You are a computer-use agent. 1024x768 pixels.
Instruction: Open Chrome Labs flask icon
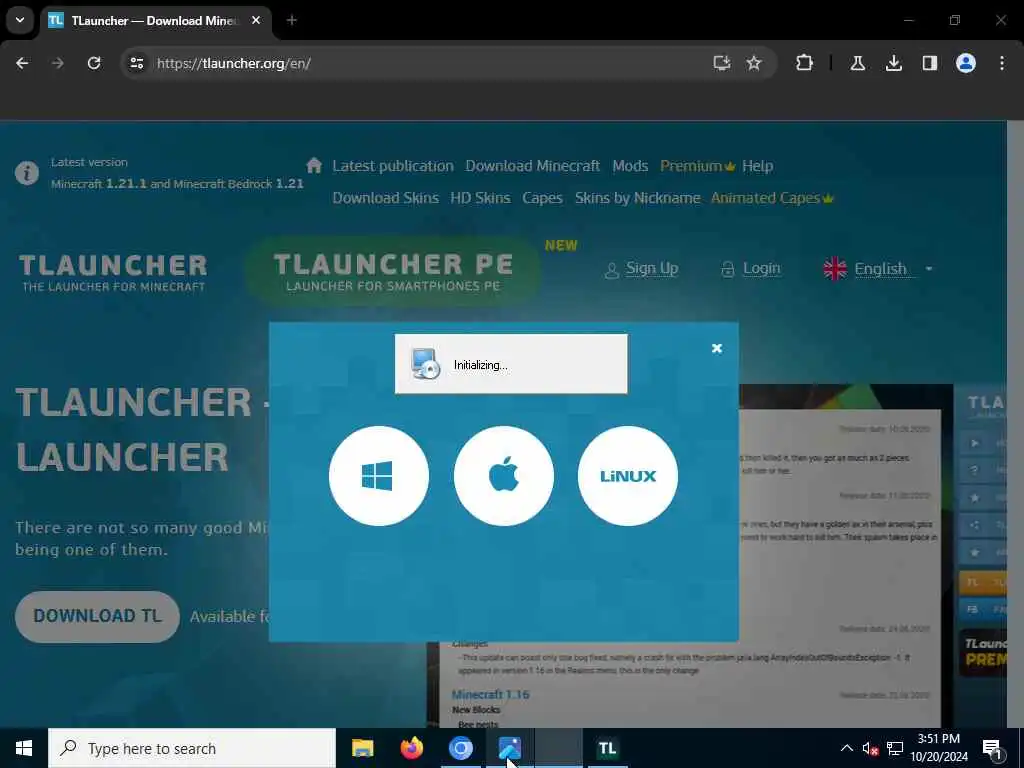click(857, 63)
